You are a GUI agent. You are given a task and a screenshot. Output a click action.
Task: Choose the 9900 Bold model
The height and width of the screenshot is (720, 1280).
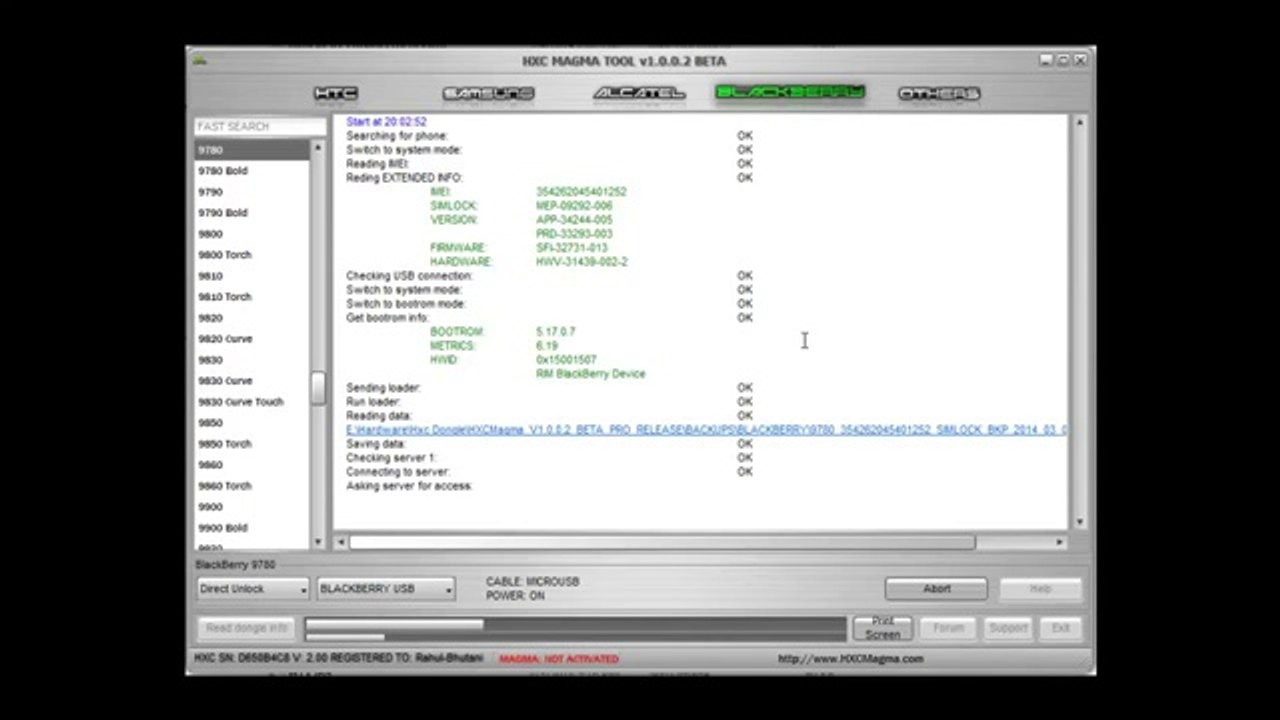pyautogui.click(x=252, y=528)
